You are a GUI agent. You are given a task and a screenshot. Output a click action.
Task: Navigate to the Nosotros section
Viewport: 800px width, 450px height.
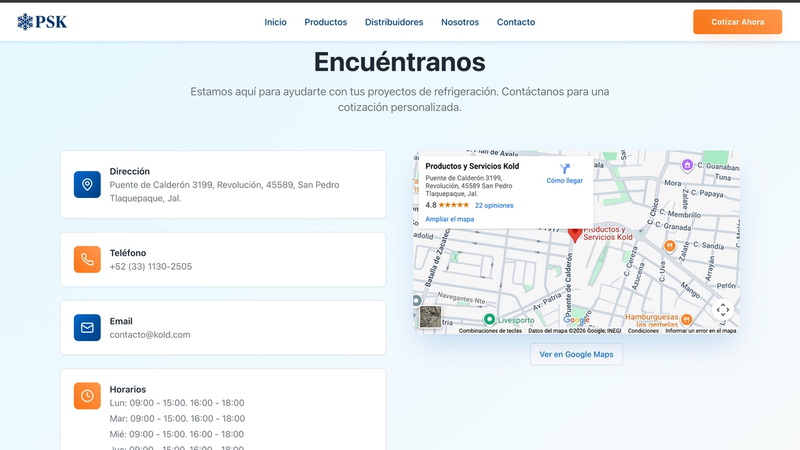coord(460,22)
